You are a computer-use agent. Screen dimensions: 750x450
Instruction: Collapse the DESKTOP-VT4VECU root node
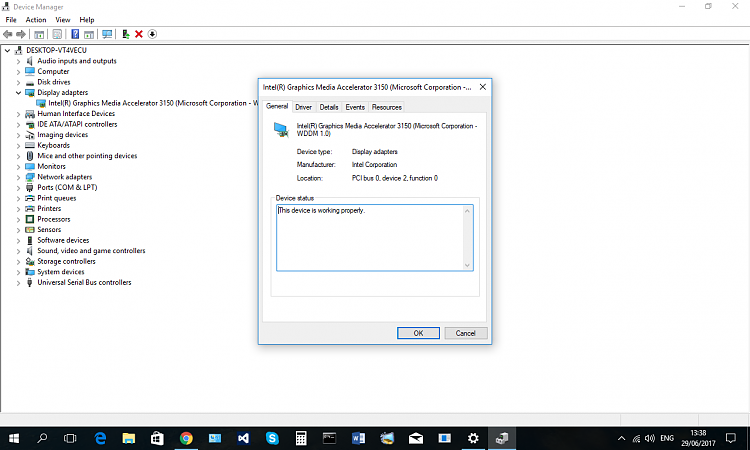coord(8,50)
